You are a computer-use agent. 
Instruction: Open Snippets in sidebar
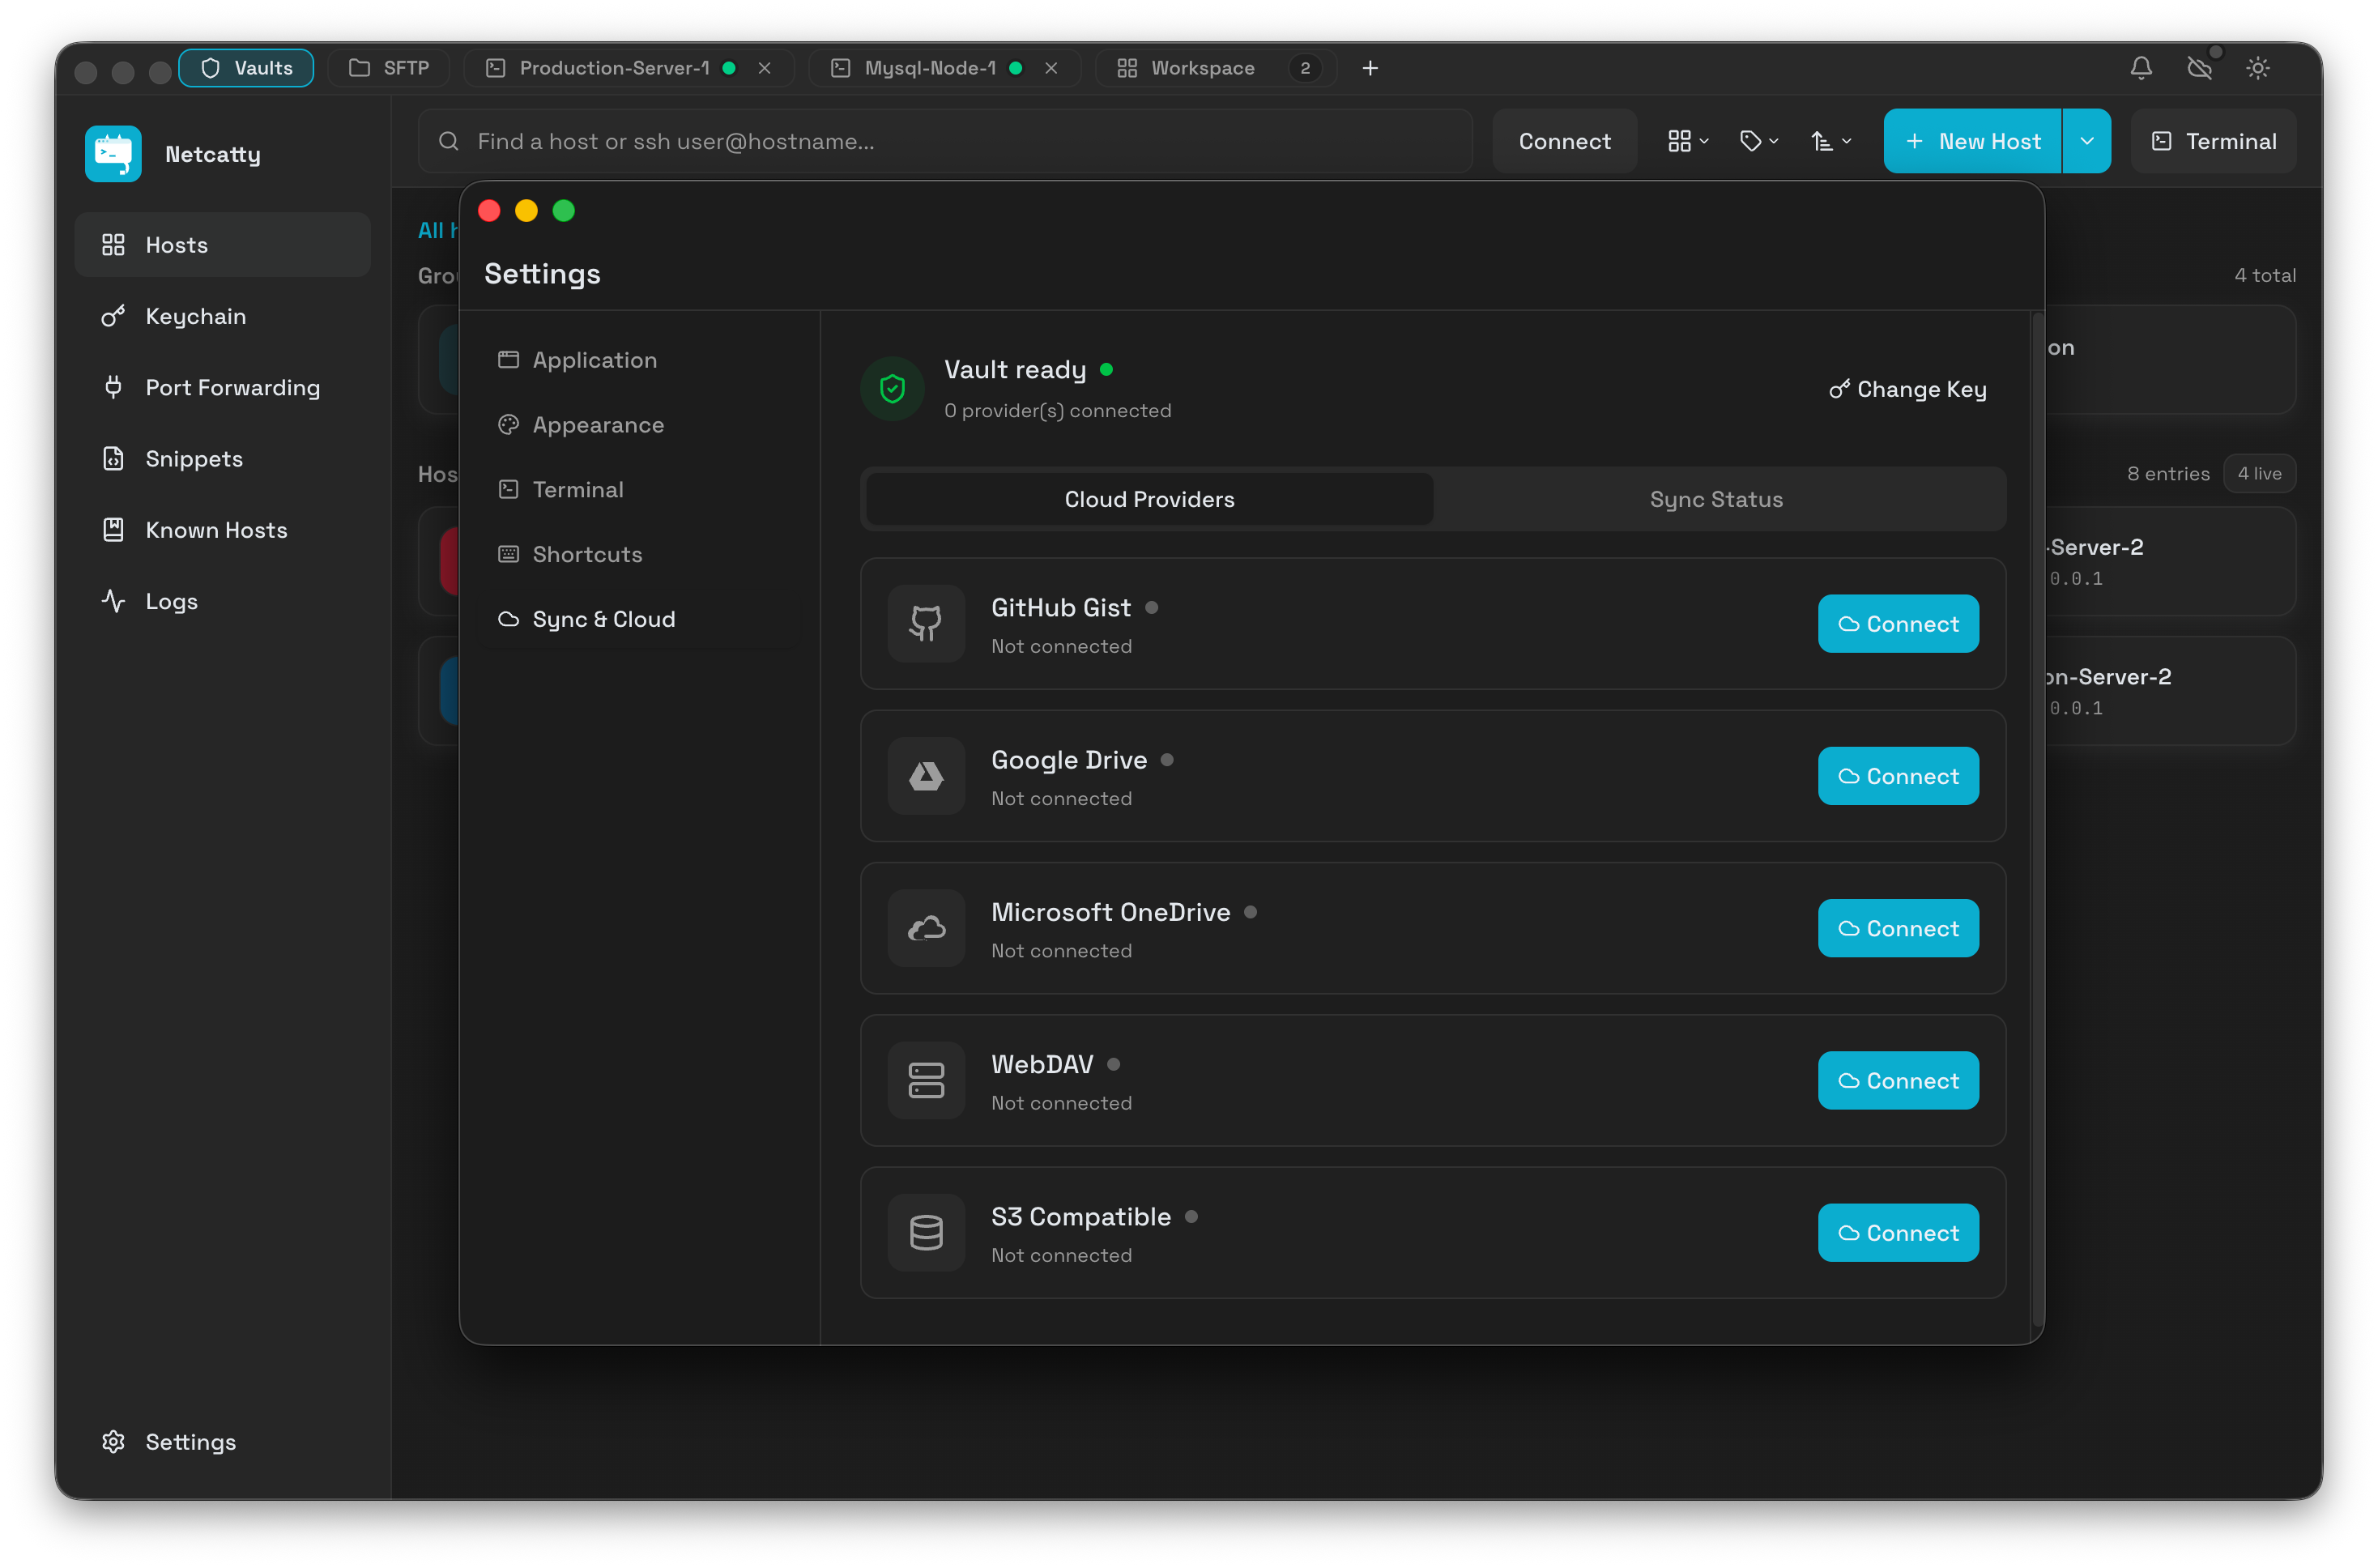point(222,459)
